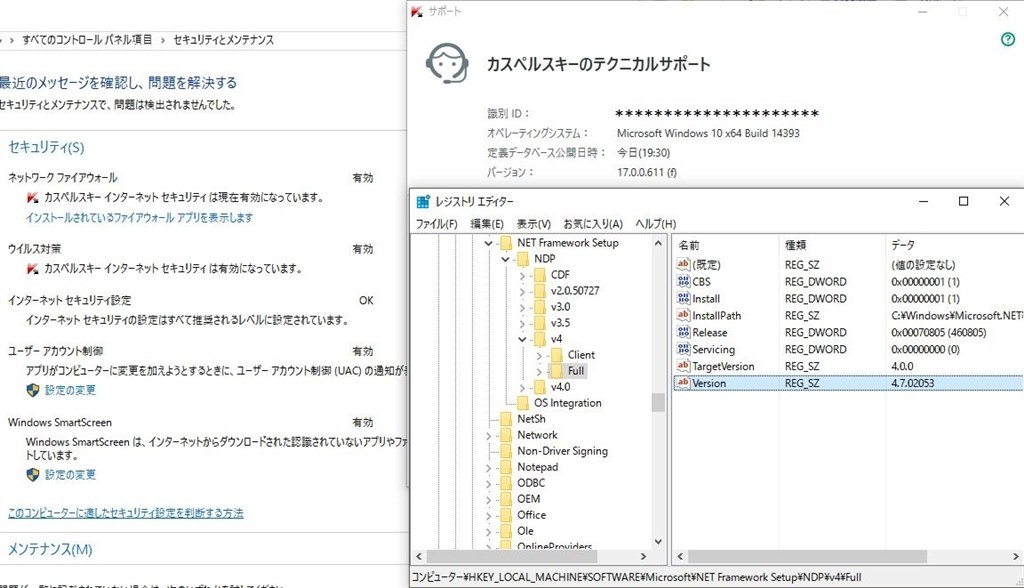Screen dimensions: 1024x588
Task: Click Kaspersky icon beside network firewall status
Action: tap(33, 197)
